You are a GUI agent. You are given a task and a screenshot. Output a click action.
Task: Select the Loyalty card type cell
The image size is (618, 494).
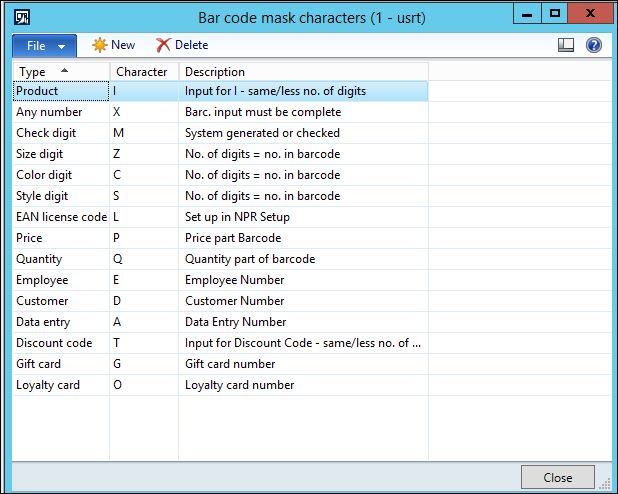61,385
